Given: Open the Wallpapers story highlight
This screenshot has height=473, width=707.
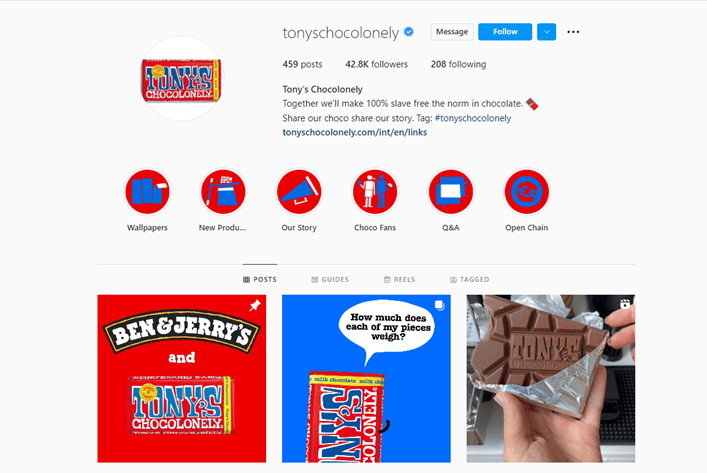Looking at the screenshot, I should point(147,192).
